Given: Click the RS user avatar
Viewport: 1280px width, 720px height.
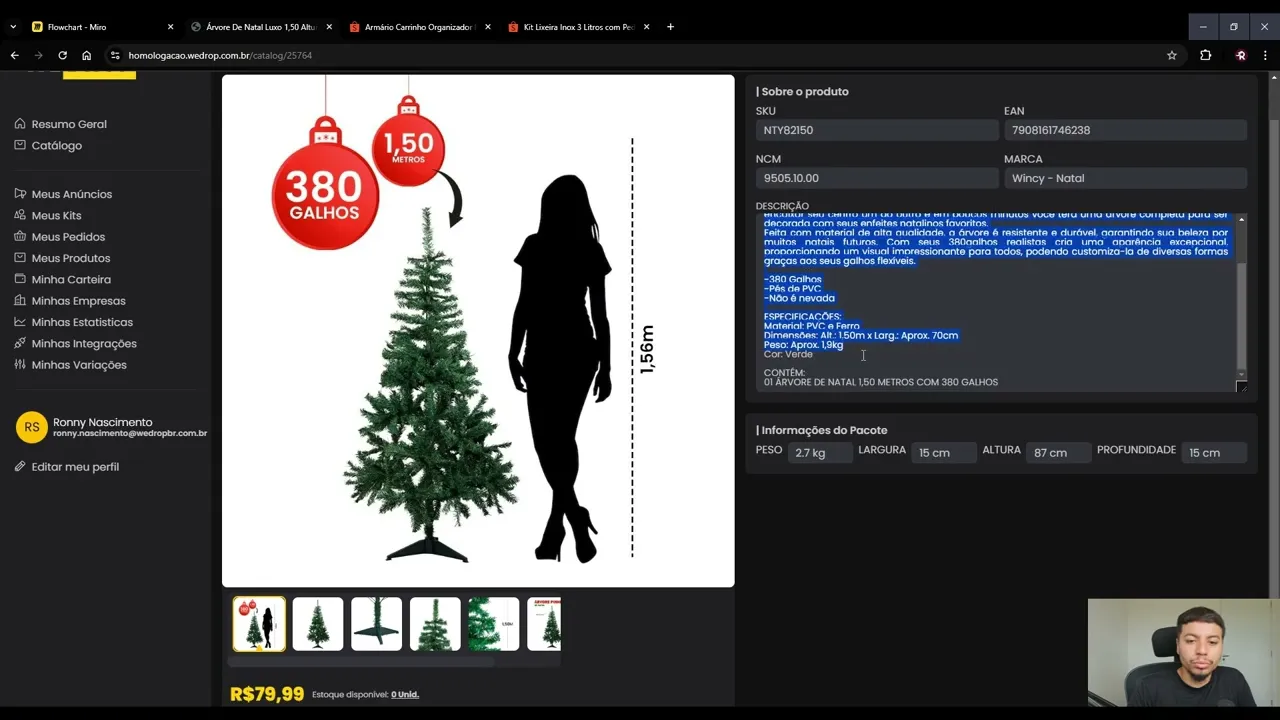Looking at the screenshot, I should coord(32,427).
